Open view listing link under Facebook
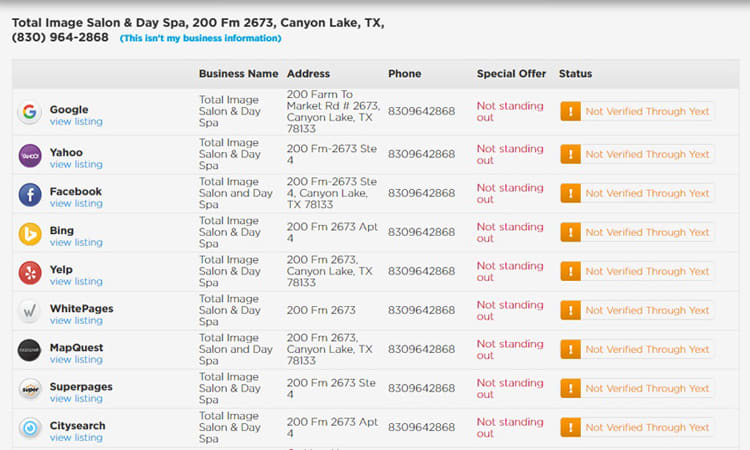The width and height of the screenshot is (750, 450). coord(76,204)
